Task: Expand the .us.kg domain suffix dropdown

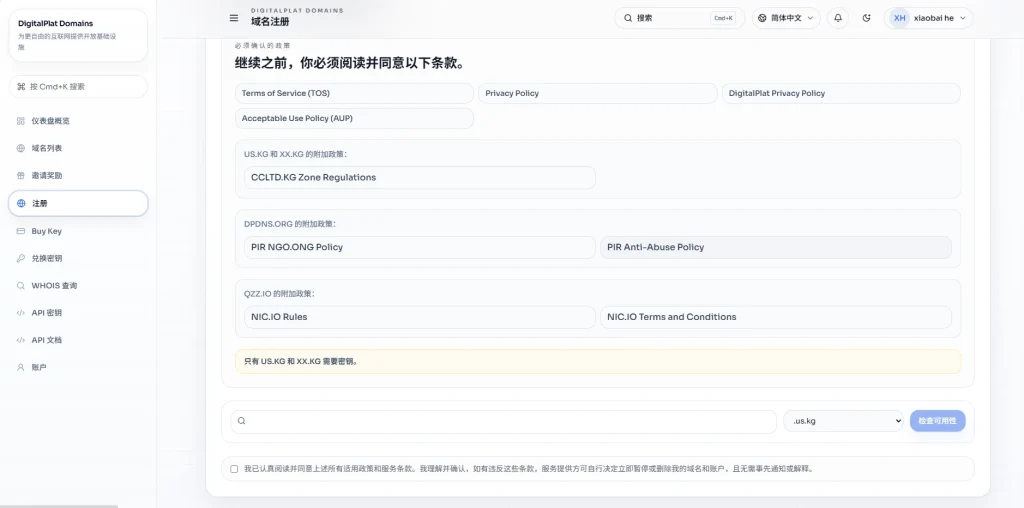Action: pos(843,421)
